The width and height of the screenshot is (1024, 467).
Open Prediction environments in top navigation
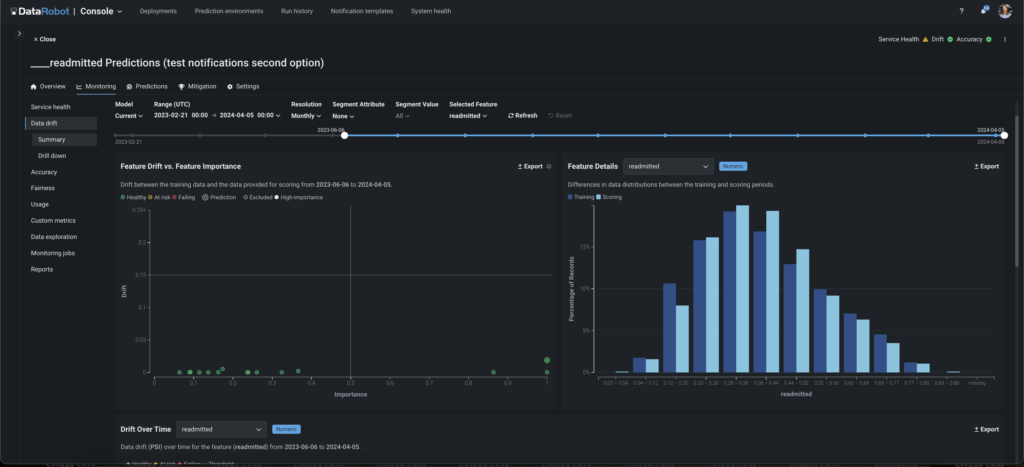229,11
